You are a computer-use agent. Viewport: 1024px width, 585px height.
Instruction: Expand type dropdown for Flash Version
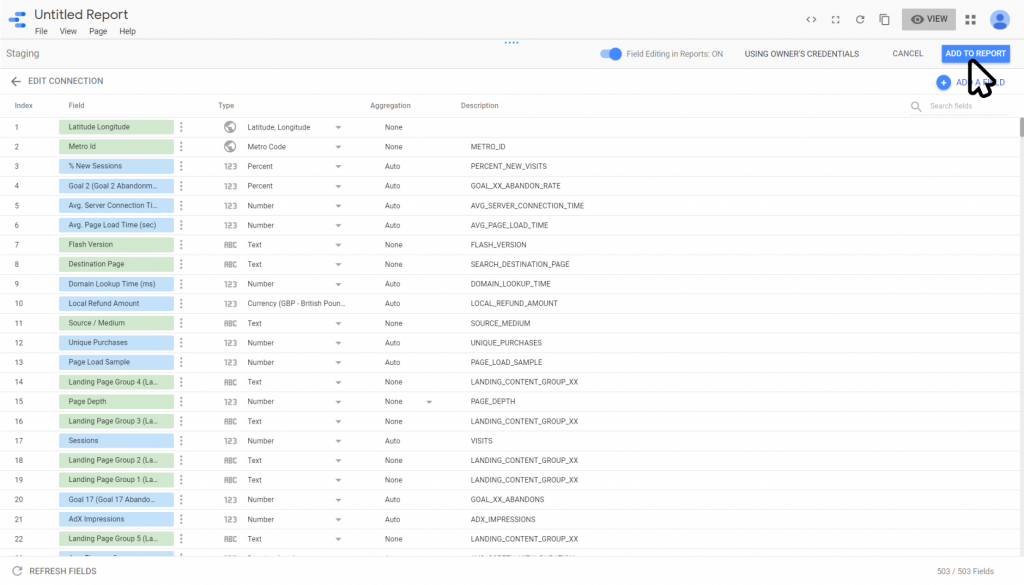(x=338, y=245)
